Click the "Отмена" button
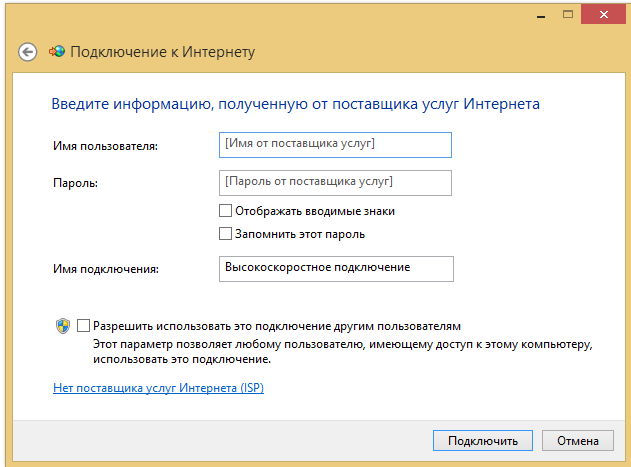Viewport: 631px width, 467px height. point(577,440)
